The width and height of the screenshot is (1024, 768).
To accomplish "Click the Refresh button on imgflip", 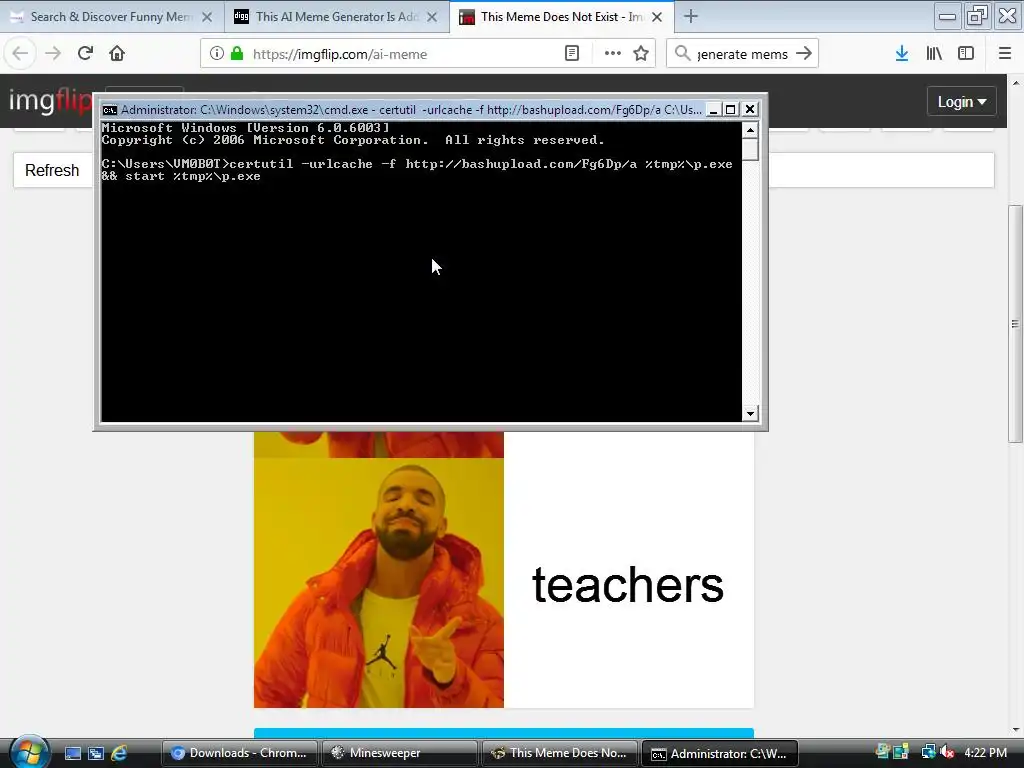I will point(52,170).
